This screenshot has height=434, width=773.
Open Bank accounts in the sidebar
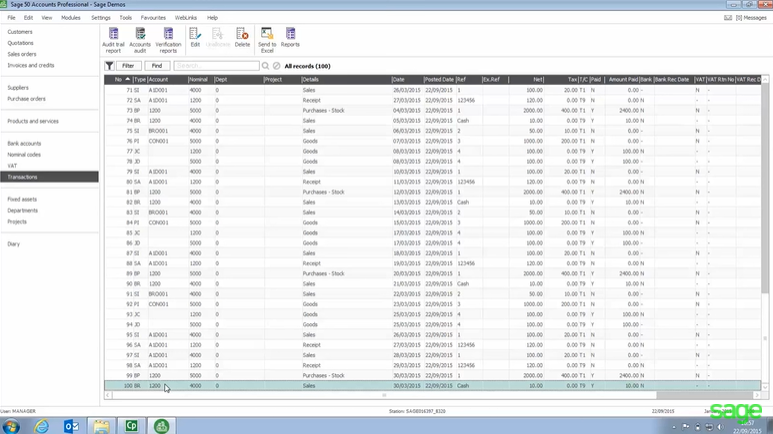(24, 144)
